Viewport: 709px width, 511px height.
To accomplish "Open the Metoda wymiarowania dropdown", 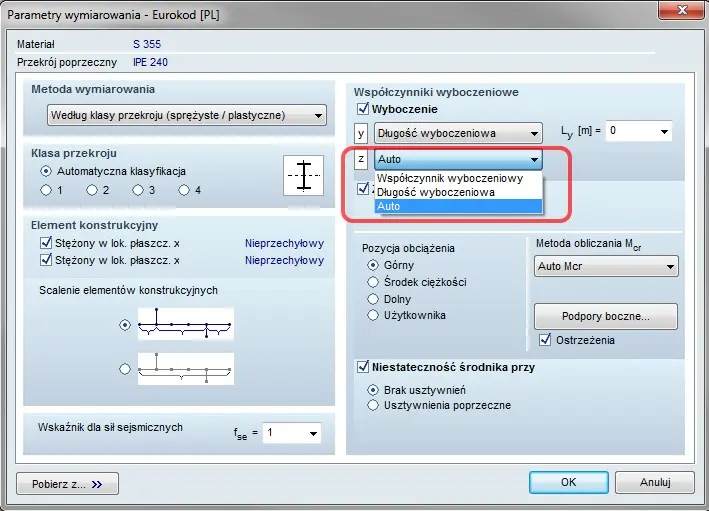I will coord(188,115).
